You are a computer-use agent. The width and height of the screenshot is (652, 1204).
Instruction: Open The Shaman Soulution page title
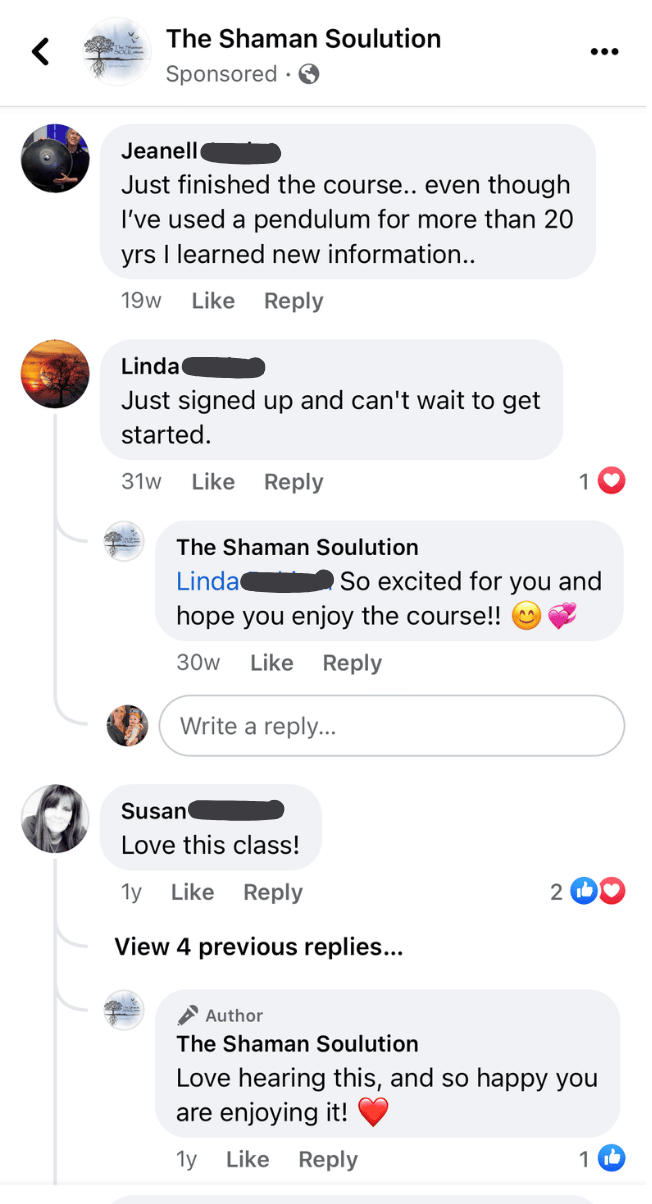(x=303, y=39)
